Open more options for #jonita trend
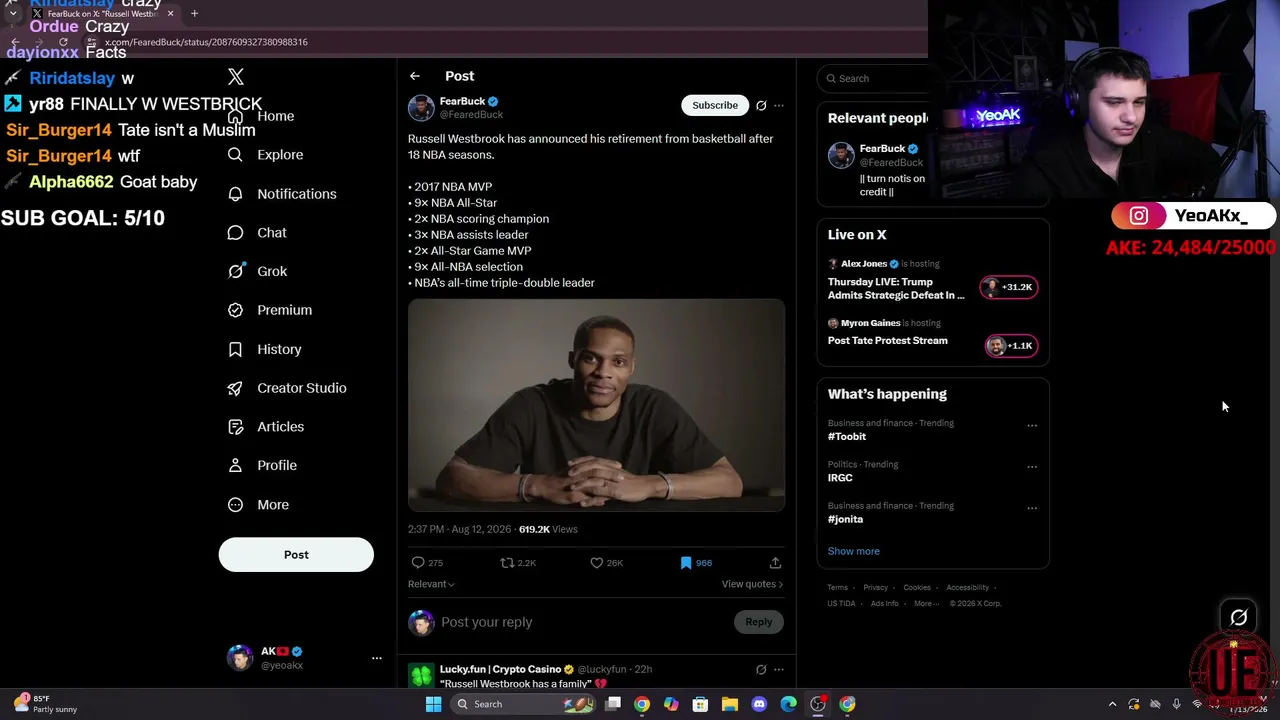Image resolution: width=1280 pixels, height=720 pixels. point(1032,508)
